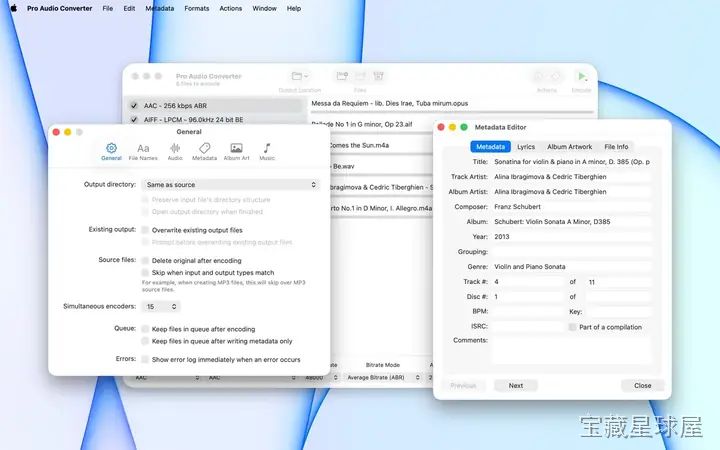Switch to the Album Artwork tab
Viewport: 720px width, 450px height.
[569, 146]
